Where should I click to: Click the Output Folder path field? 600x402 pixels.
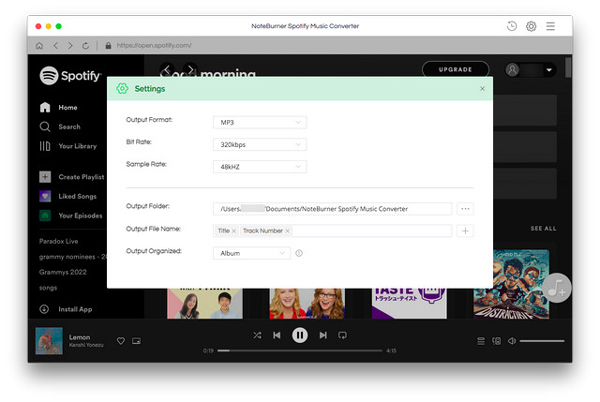(332, 209)
